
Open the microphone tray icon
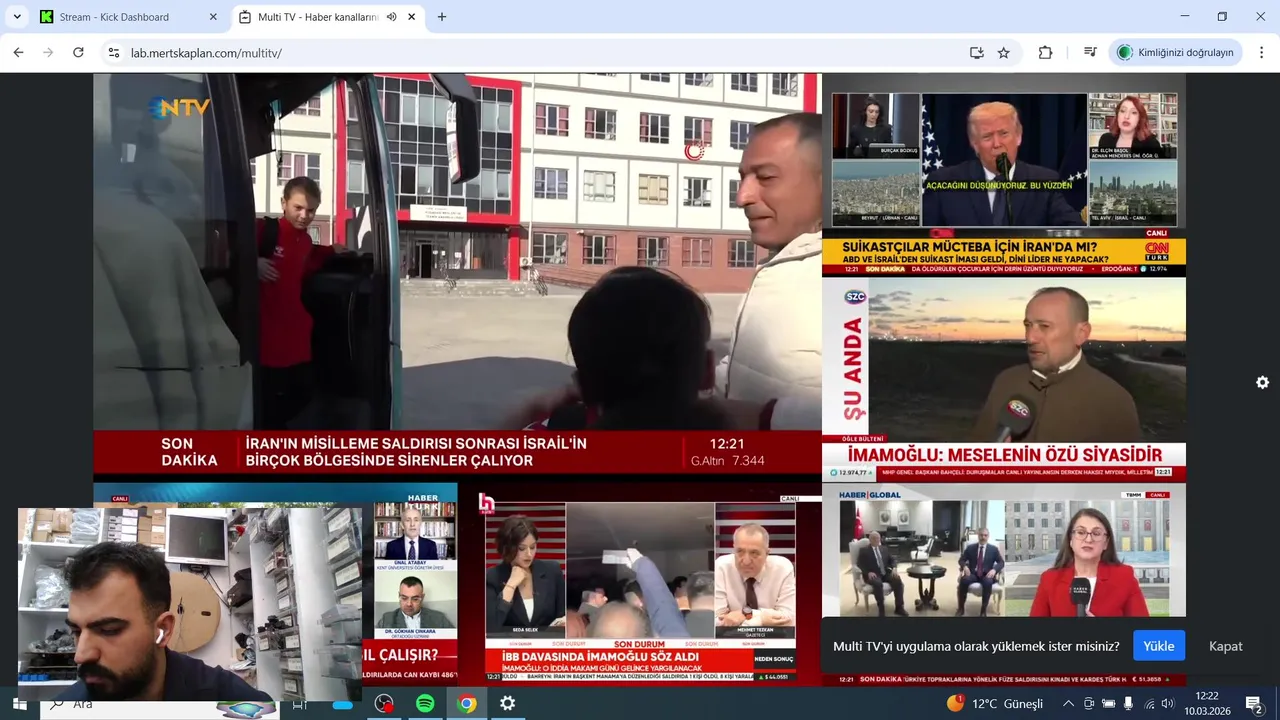click(1128, 704)
